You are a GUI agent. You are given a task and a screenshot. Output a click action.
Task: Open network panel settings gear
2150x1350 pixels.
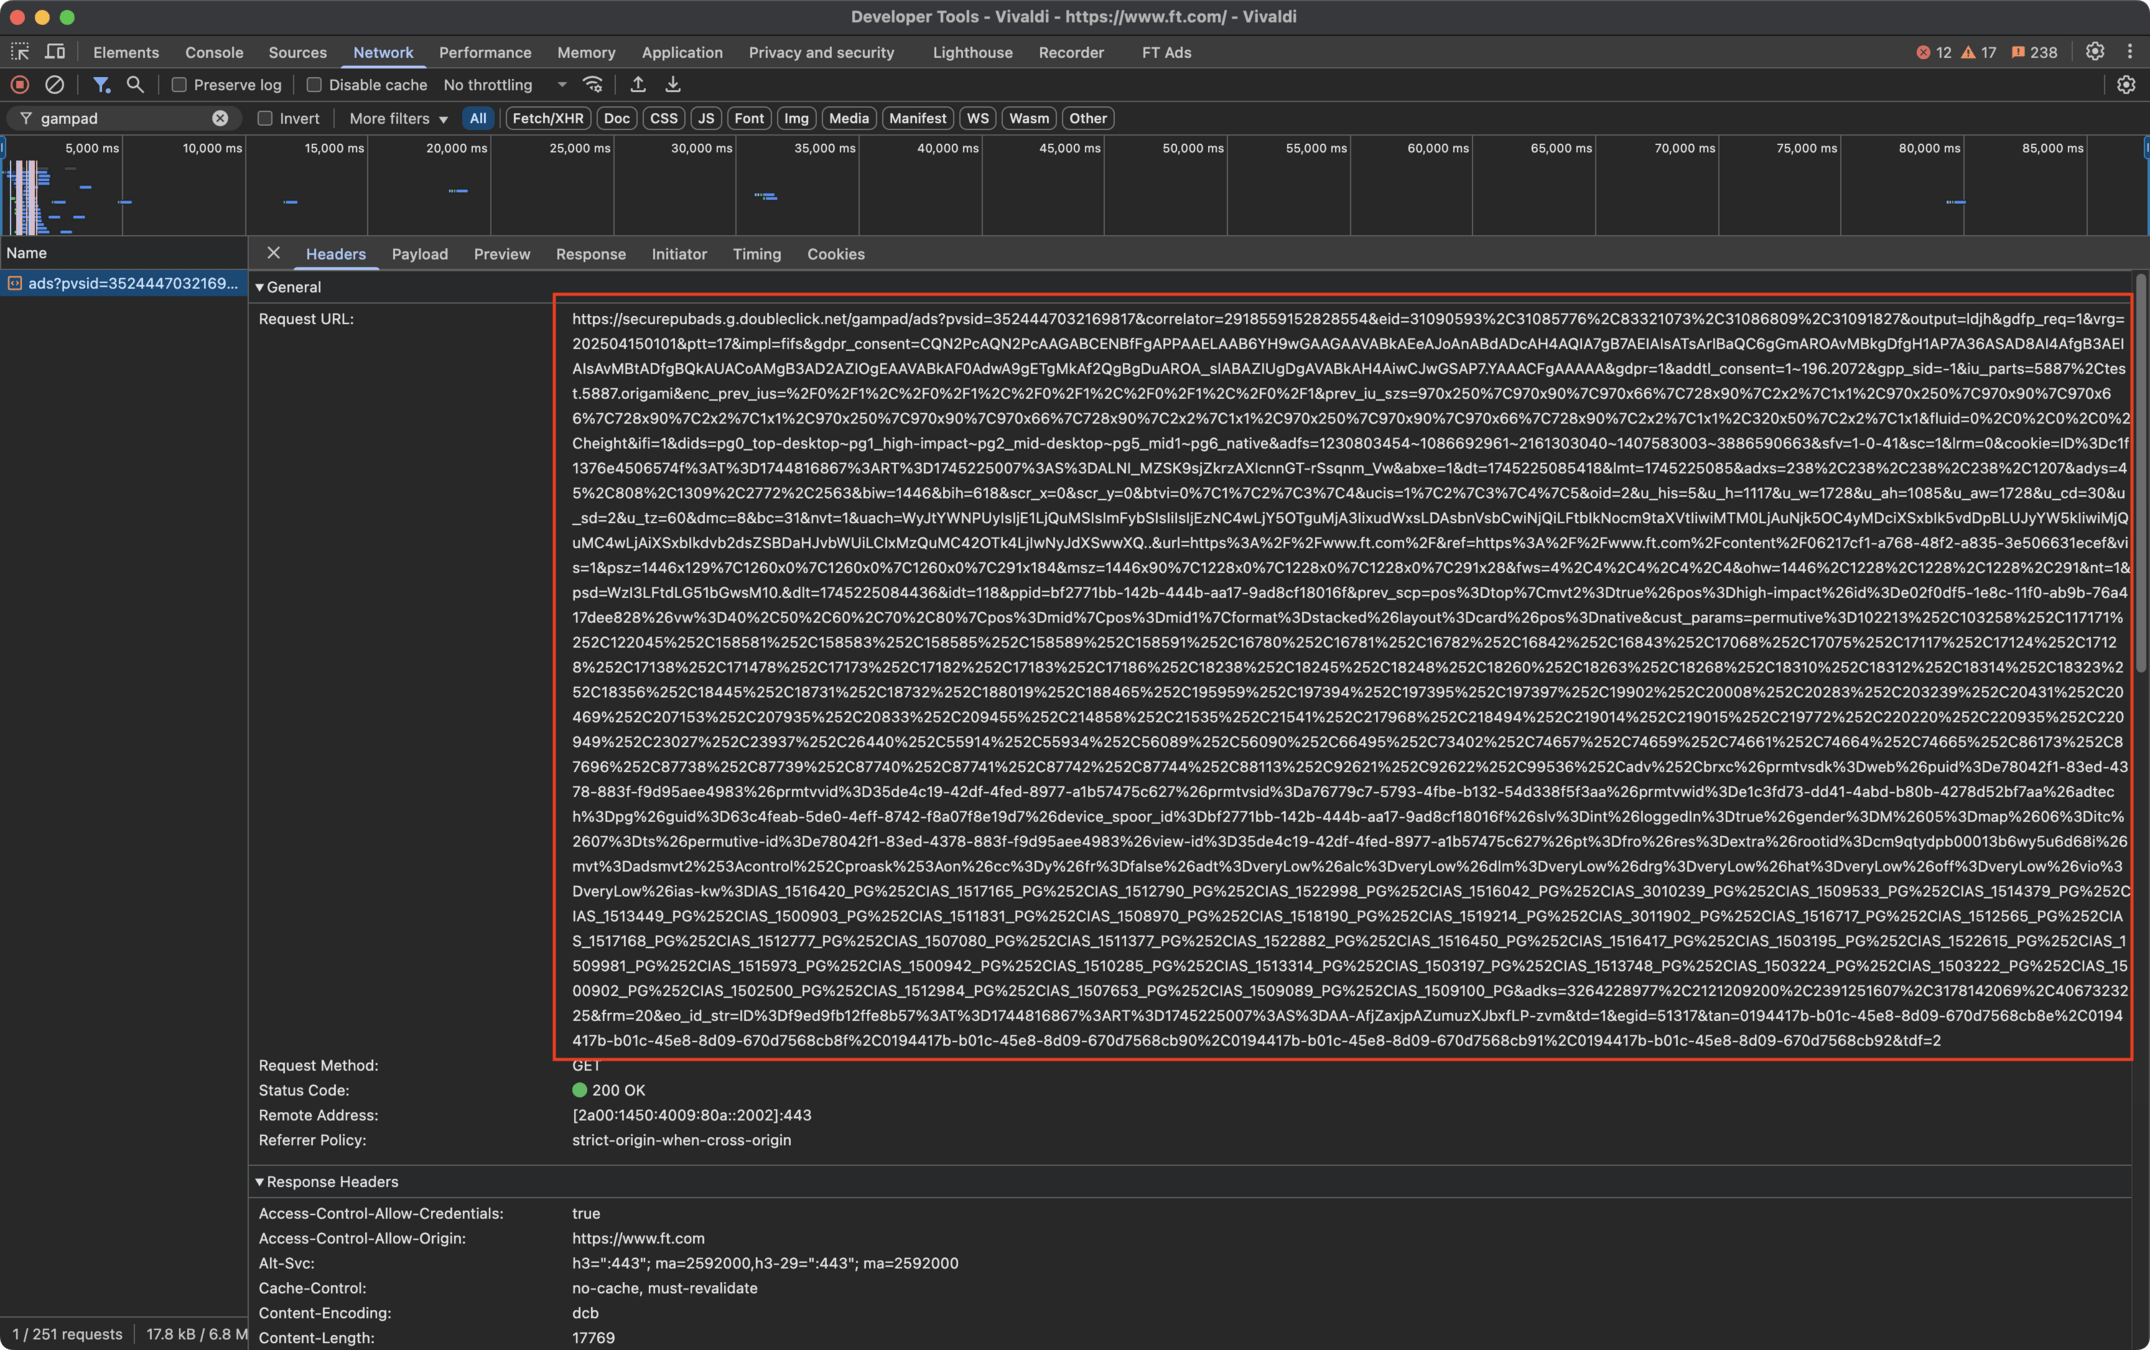click(x=2126, y=85)
